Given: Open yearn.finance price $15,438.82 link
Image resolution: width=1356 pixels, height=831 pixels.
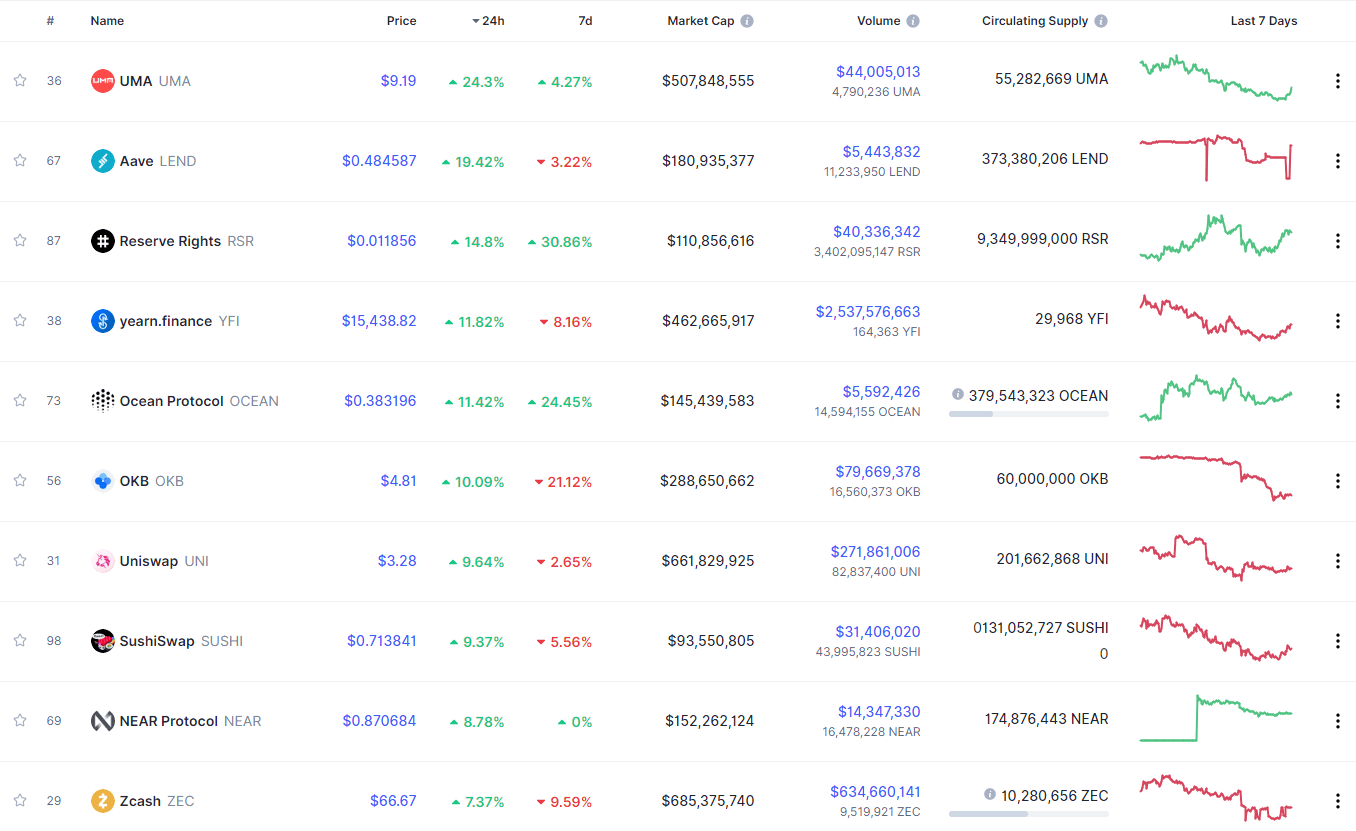Looking at the screenshot, I should click(x=379, y=321).
